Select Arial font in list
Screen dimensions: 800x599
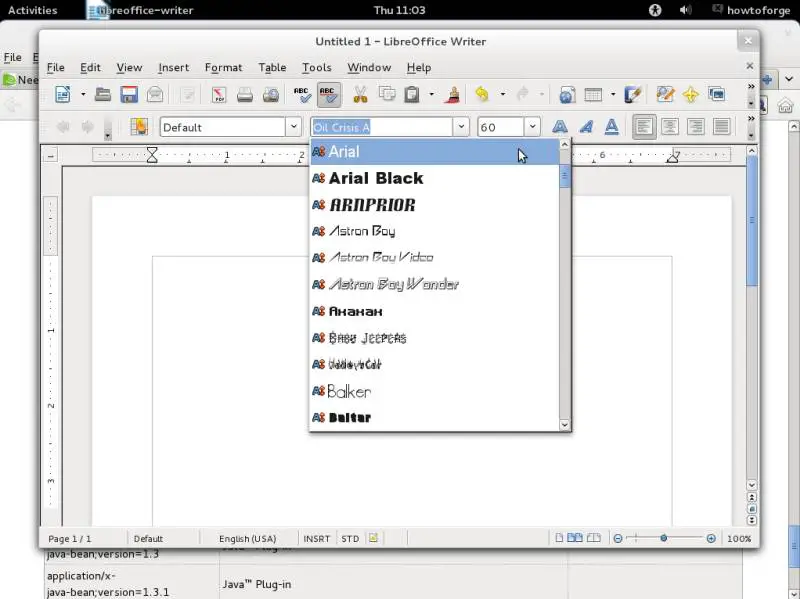pyautogui.click(x=435, y=152)
